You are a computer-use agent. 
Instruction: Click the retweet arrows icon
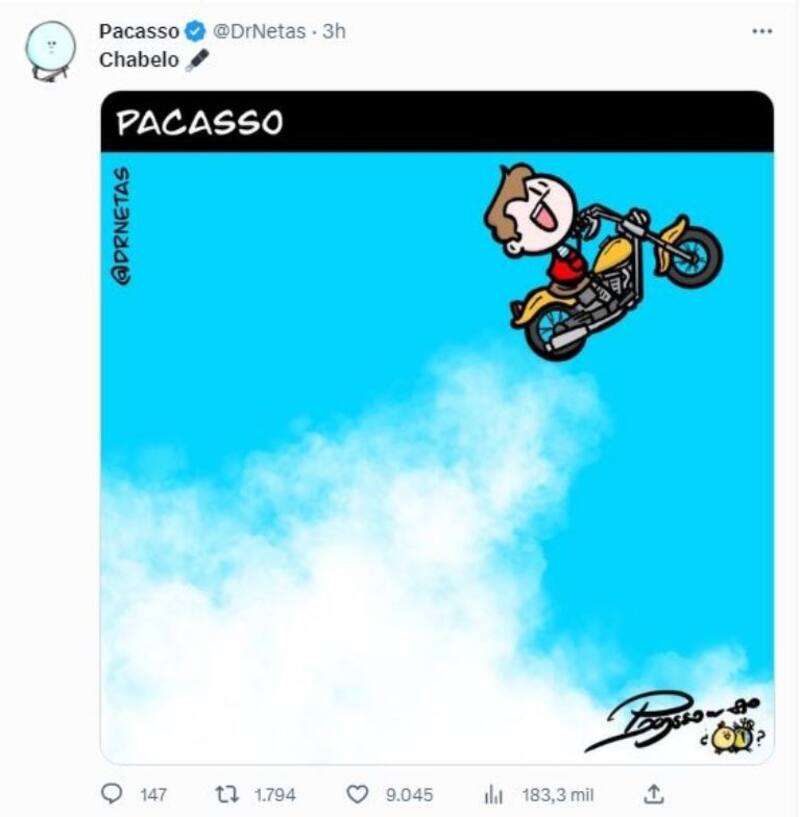tap(227, 794)
